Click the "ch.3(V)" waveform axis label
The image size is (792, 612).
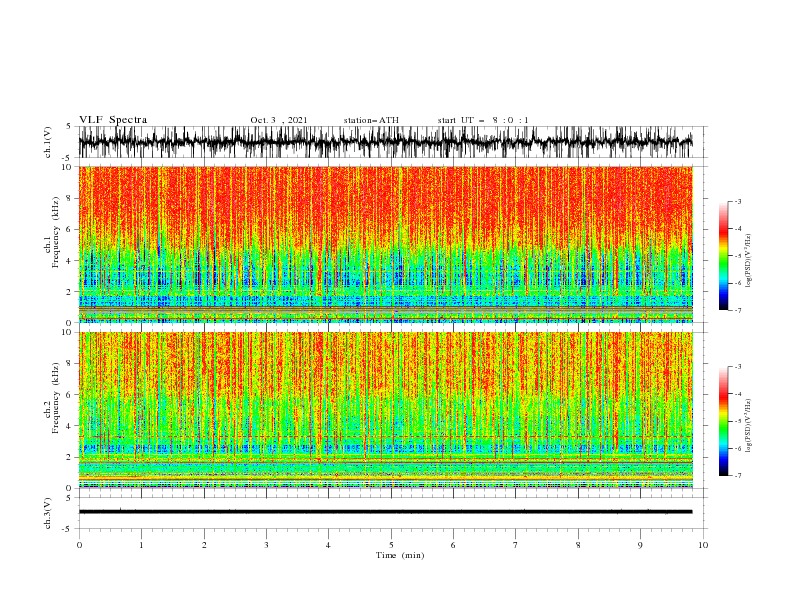(x=48, y=513)
